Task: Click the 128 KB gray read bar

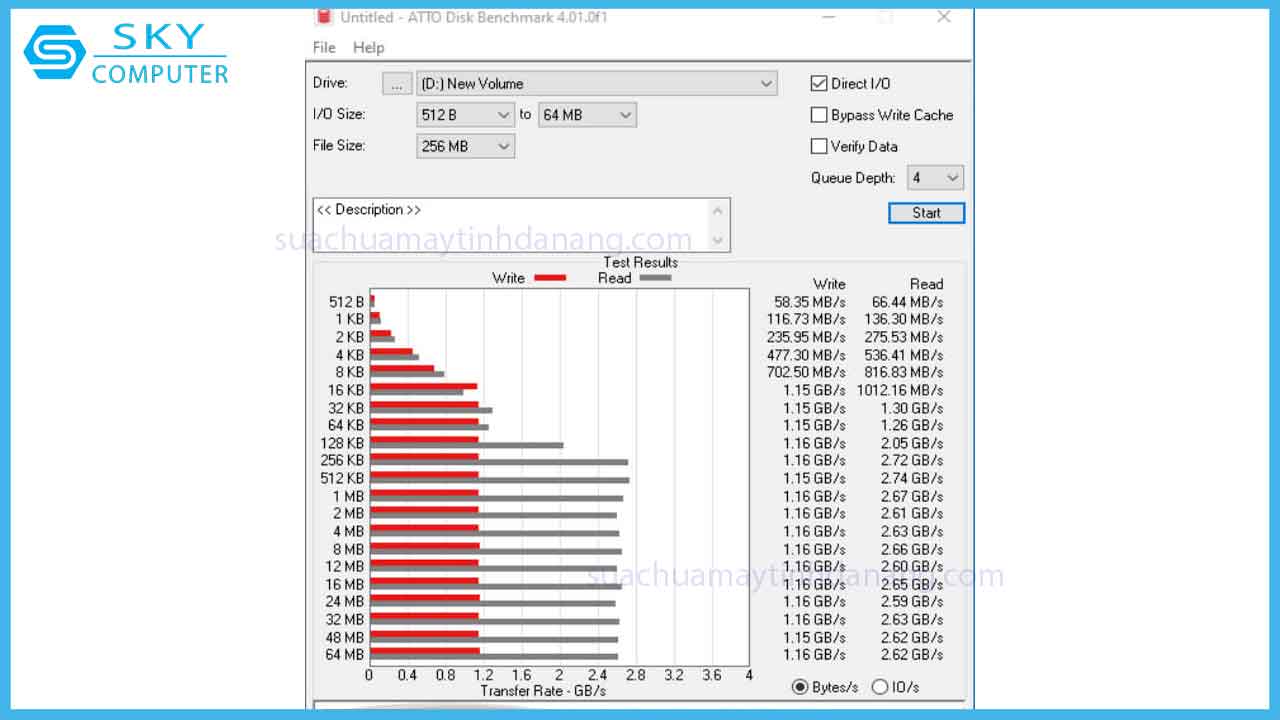Action: (467, 446)
